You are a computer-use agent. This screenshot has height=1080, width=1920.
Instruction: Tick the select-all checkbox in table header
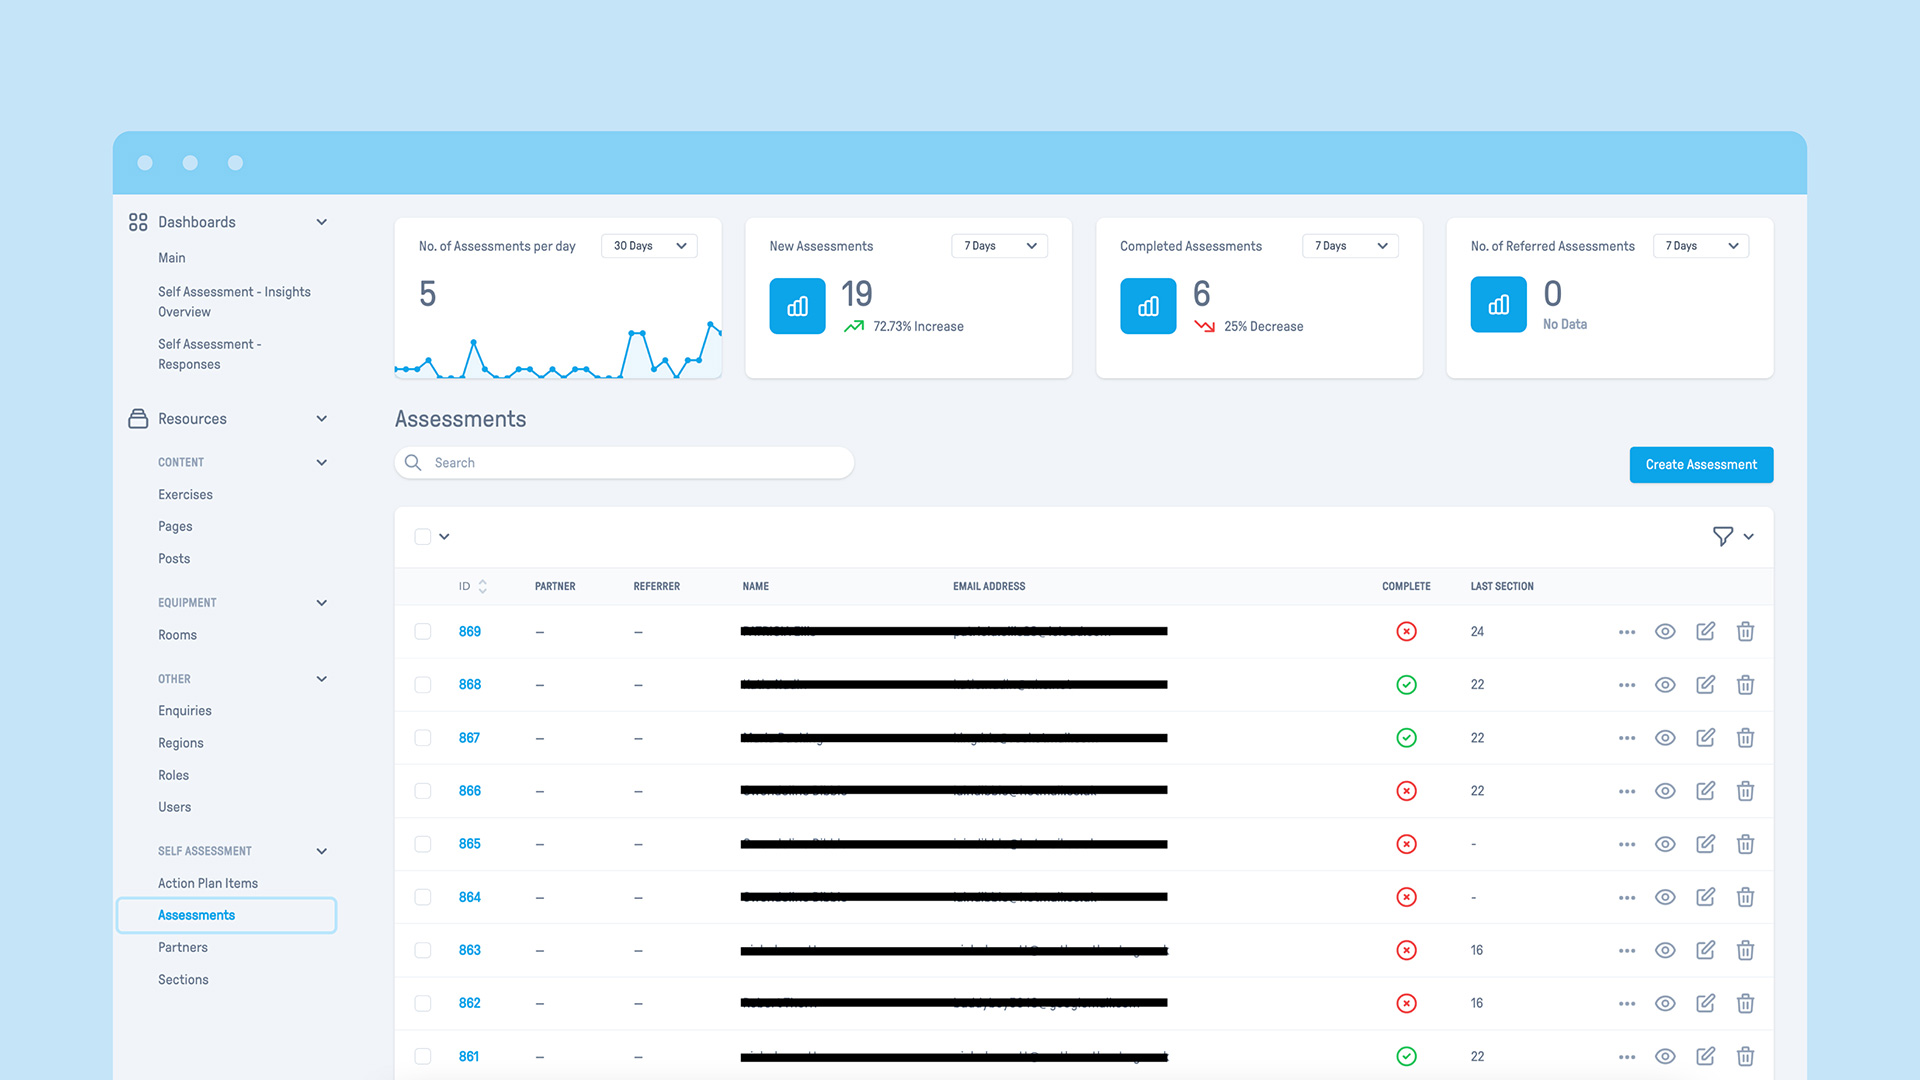click(423, 537)
